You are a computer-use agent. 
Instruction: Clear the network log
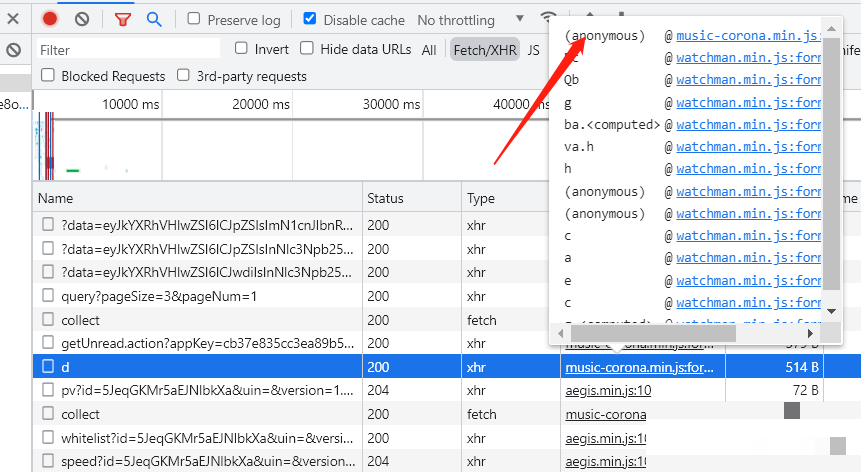pyautogui.click(x=82, y=19)
